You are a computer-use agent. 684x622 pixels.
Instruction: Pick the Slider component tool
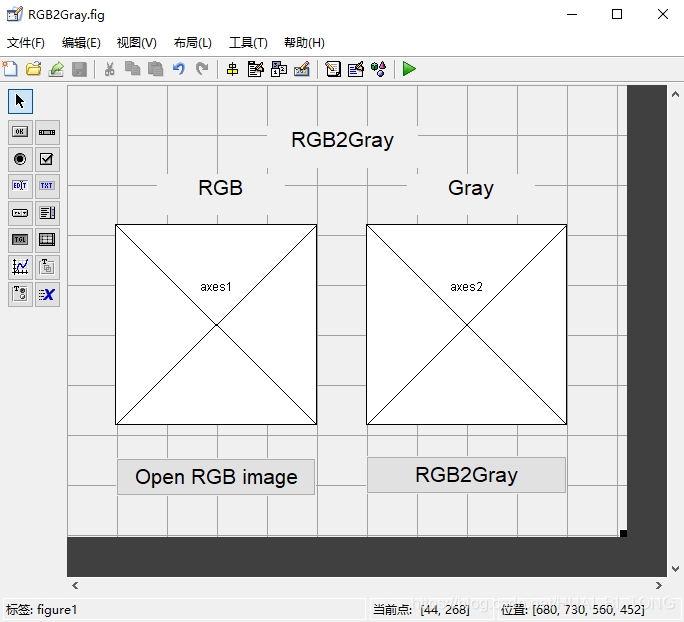click(47, 132)
